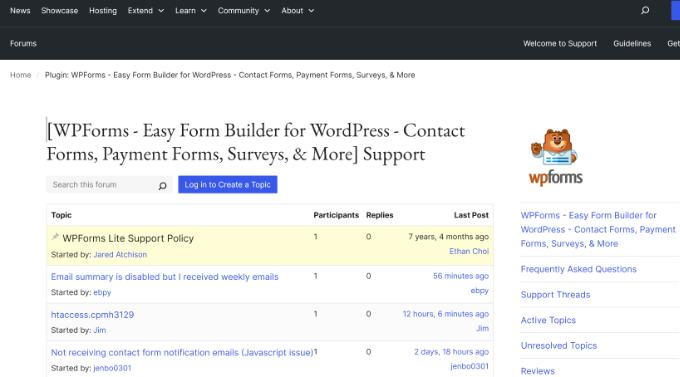Image resolution: width=680 pixels, height=377 pixels.
Task: Open jenbo0301 last post author link
Action: [x=470, y=366]
